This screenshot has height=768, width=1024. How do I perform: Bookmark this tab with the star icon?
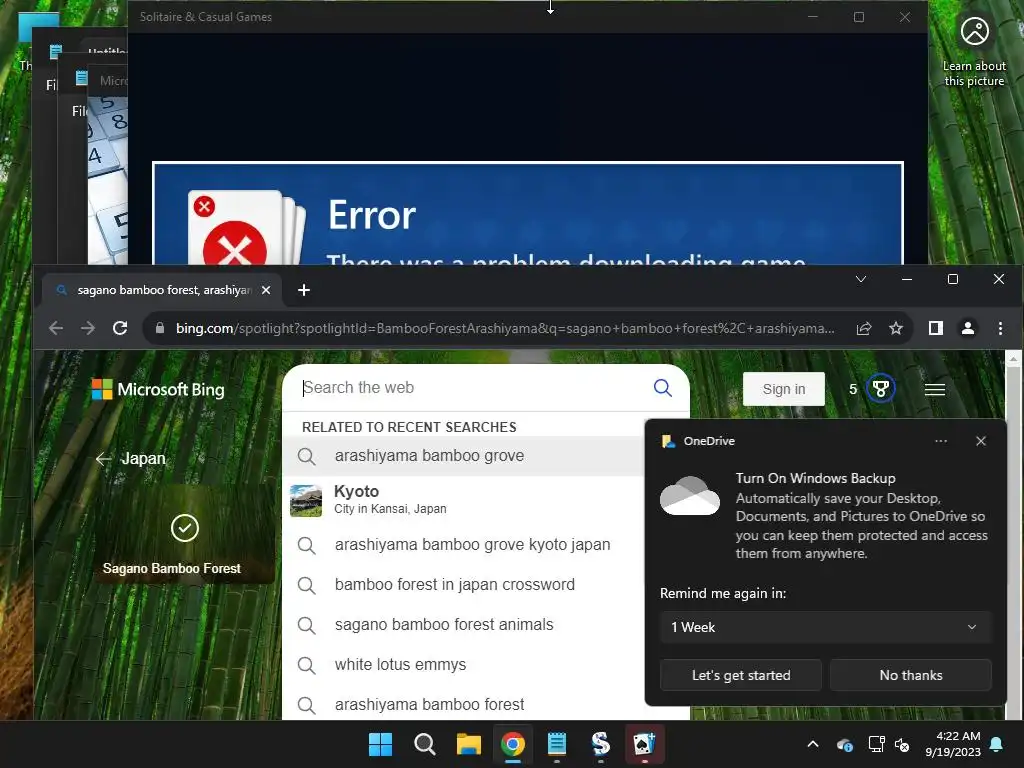[x=896, y=328]
